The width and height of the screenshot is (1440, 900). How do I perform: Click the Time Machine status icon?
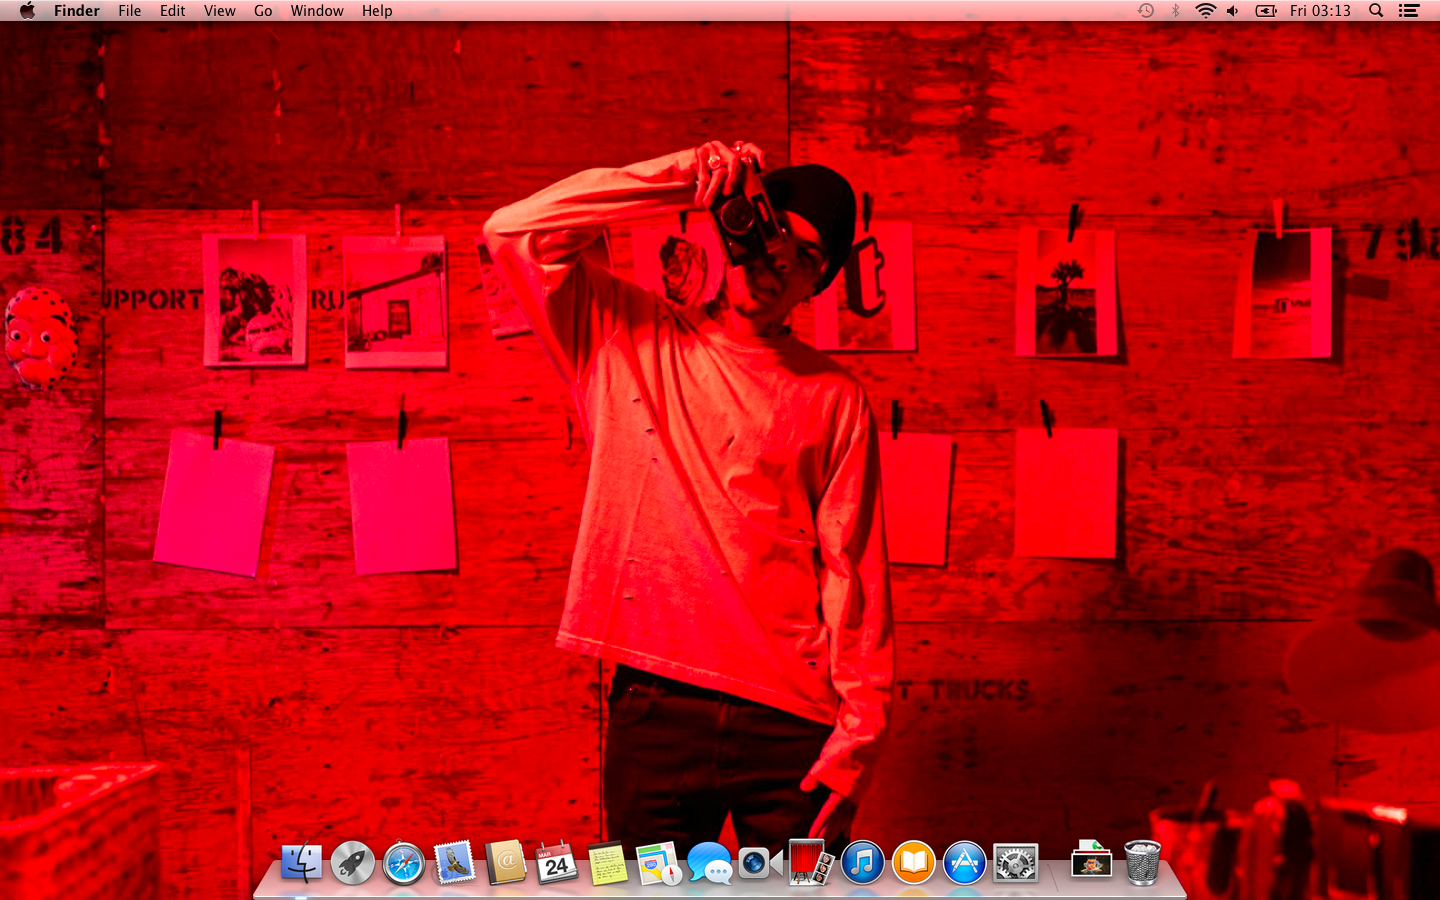(x=1146, y=11)
